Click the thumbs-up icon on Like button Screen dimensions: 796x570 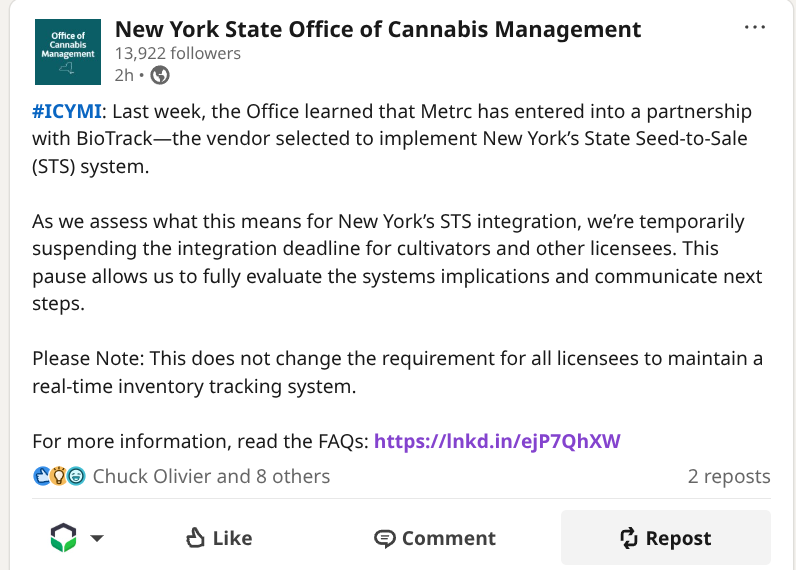[x=196, y=538]
